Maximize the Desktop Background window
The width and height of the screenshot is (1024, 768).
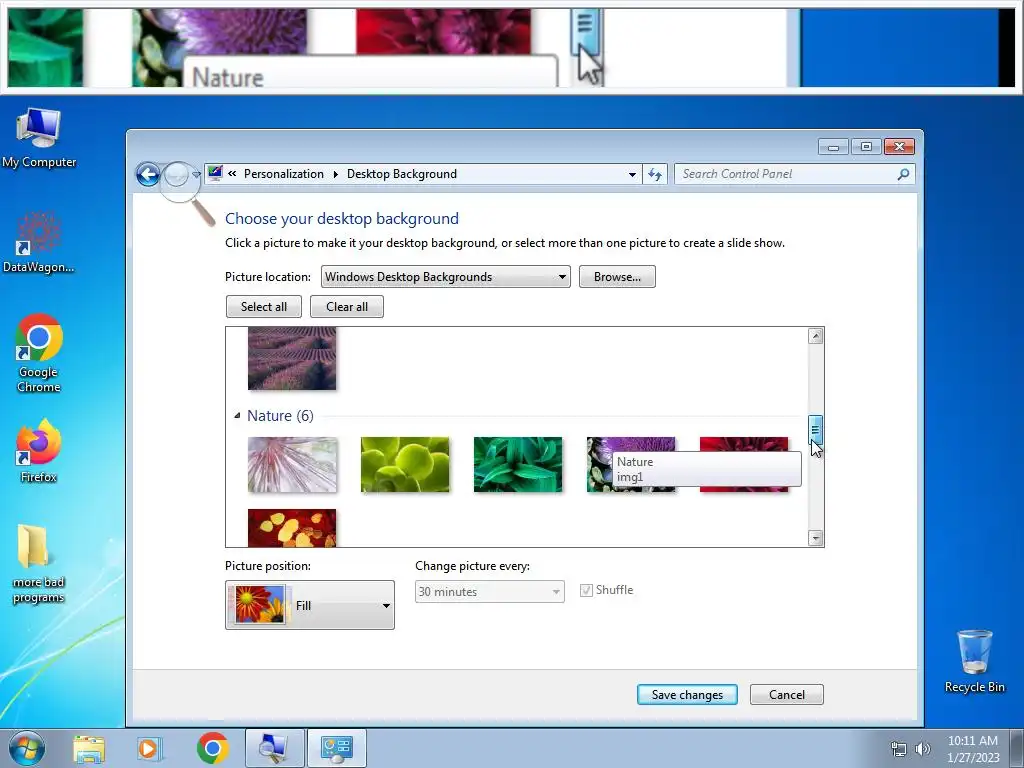866,147
